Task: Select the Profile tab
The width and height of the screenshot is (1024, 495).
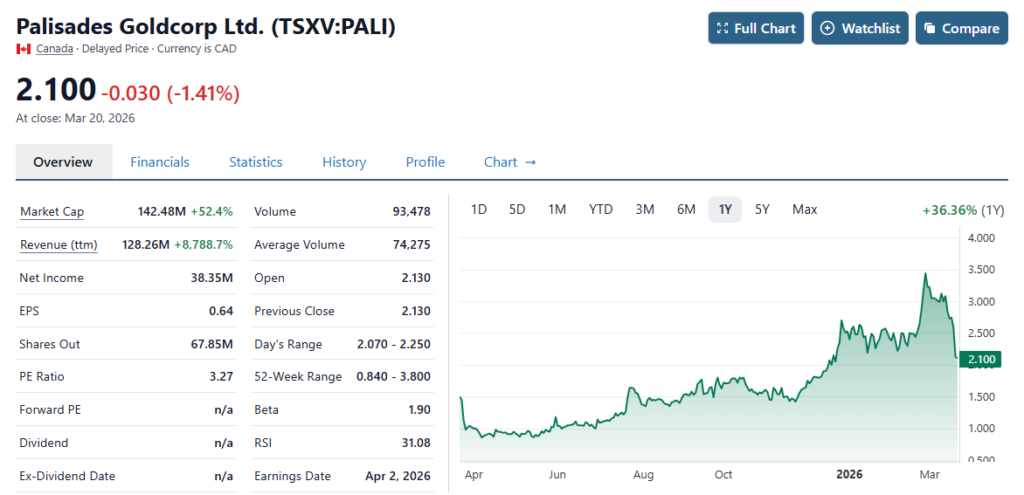Action: pos(425,162)
